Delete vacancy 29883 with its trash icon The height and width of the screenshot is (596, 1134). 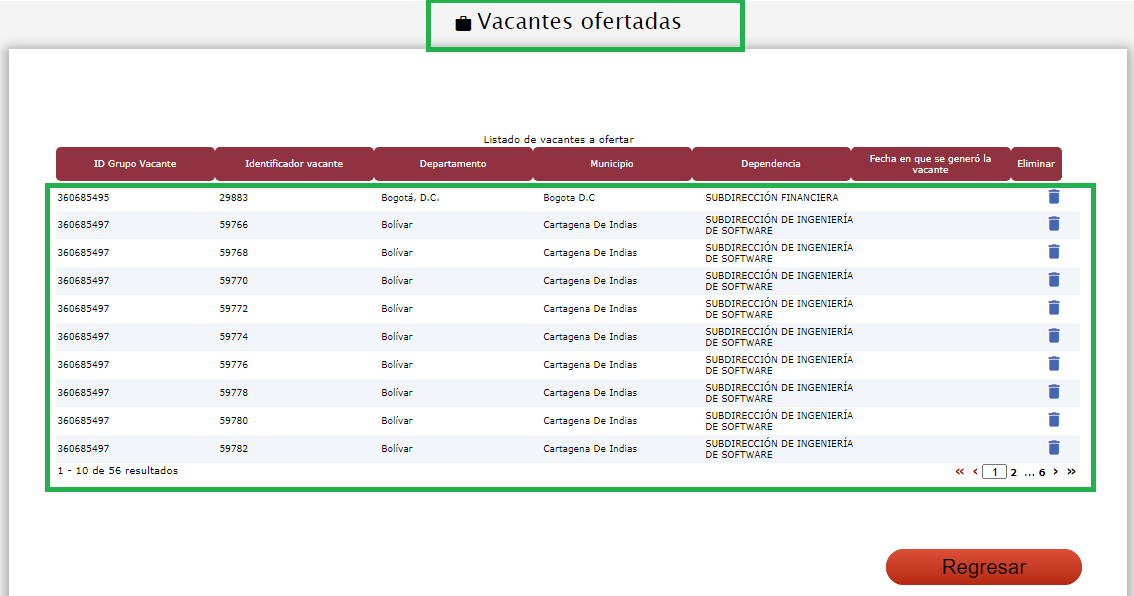1053,197
